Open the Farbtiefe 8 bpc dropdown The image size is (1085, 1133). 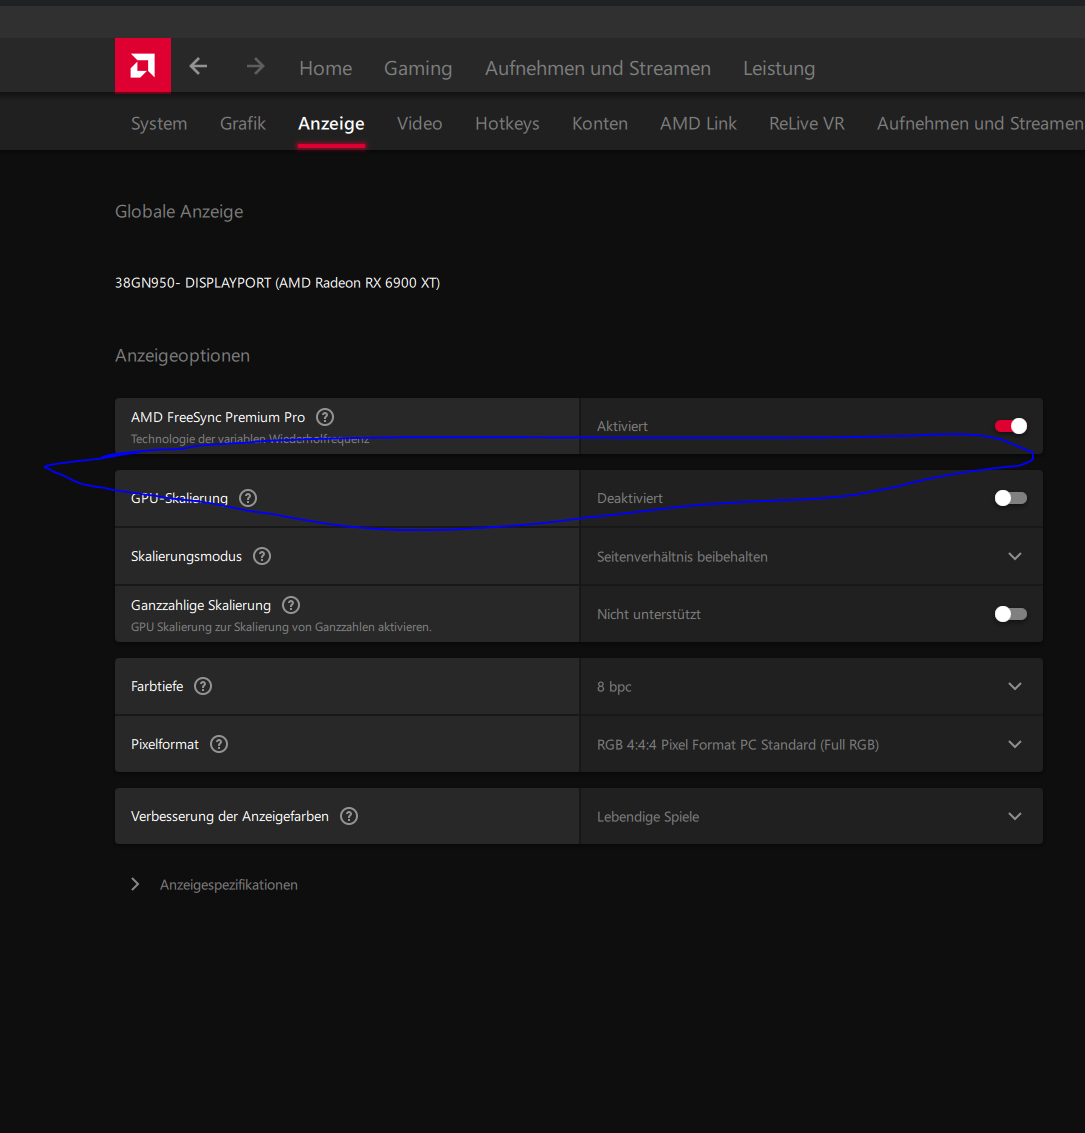point(811,686)
